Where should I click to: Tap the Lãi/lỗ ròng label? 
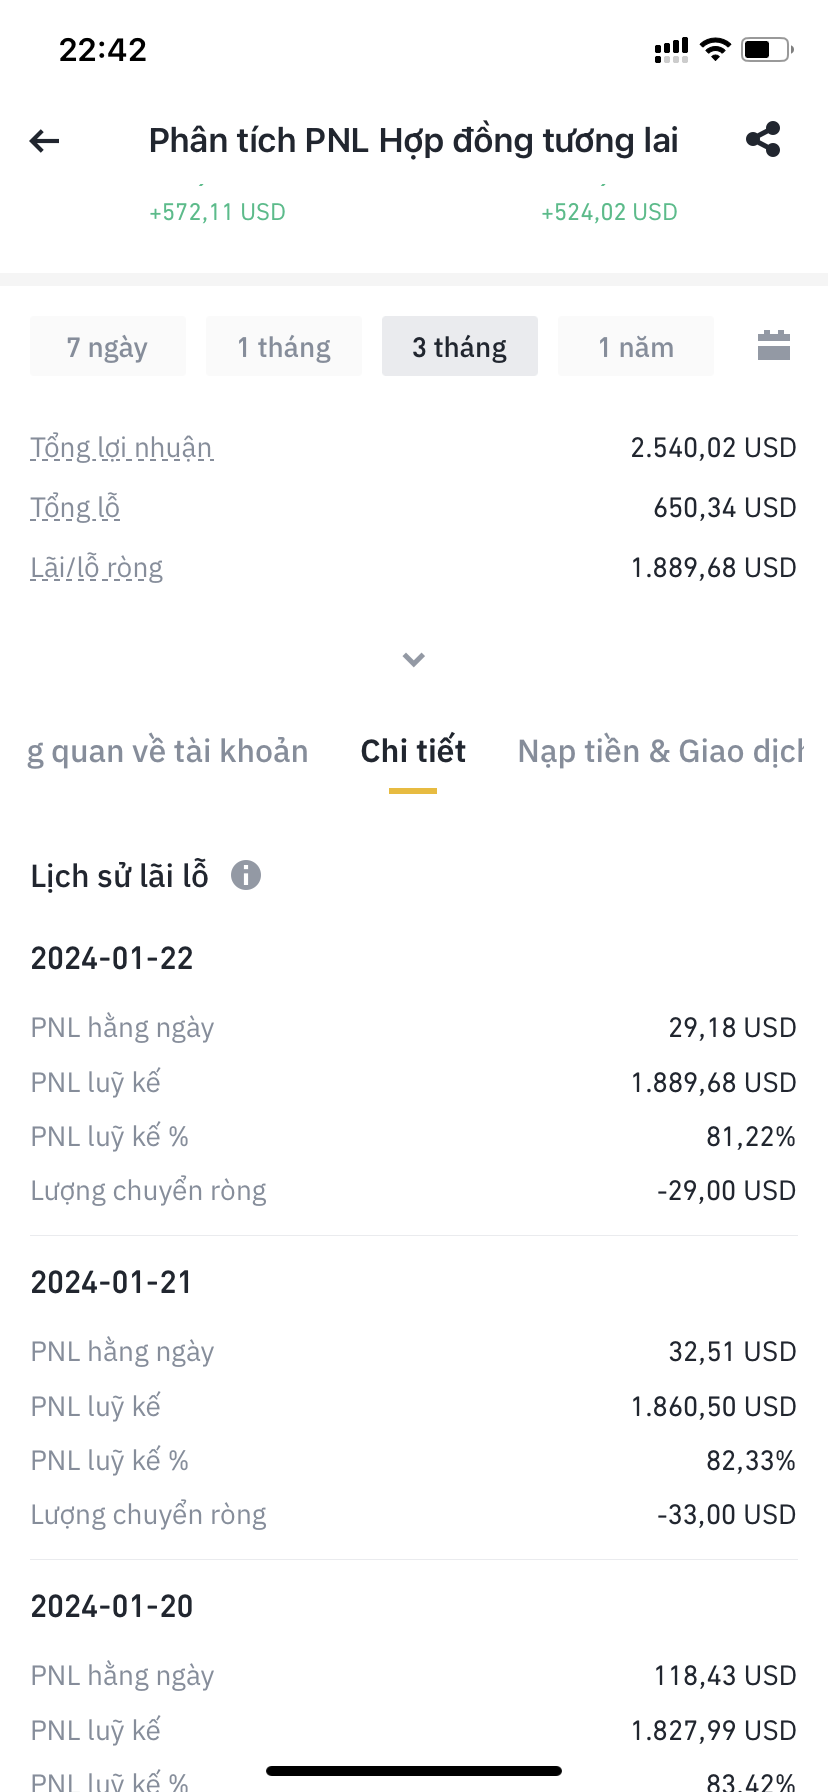tap(96, 567)
